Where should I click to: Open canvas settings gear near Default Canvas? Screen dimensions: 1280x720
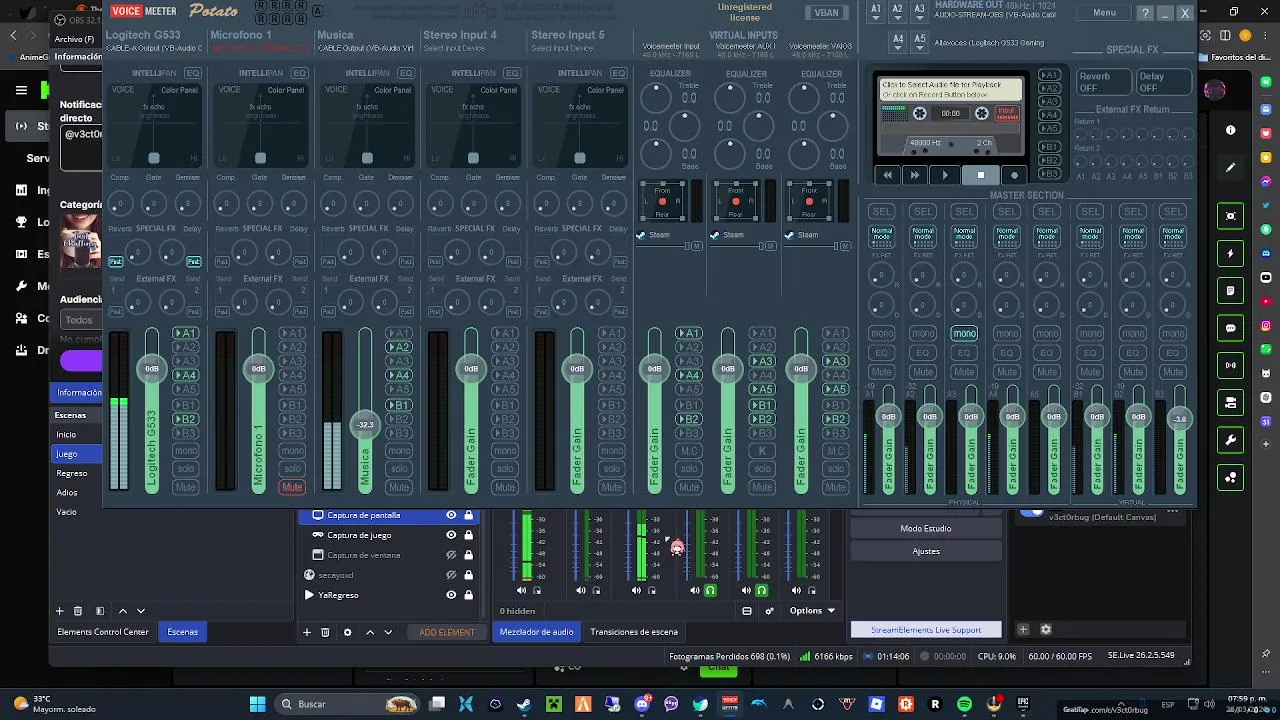(x=1046, y=629)
